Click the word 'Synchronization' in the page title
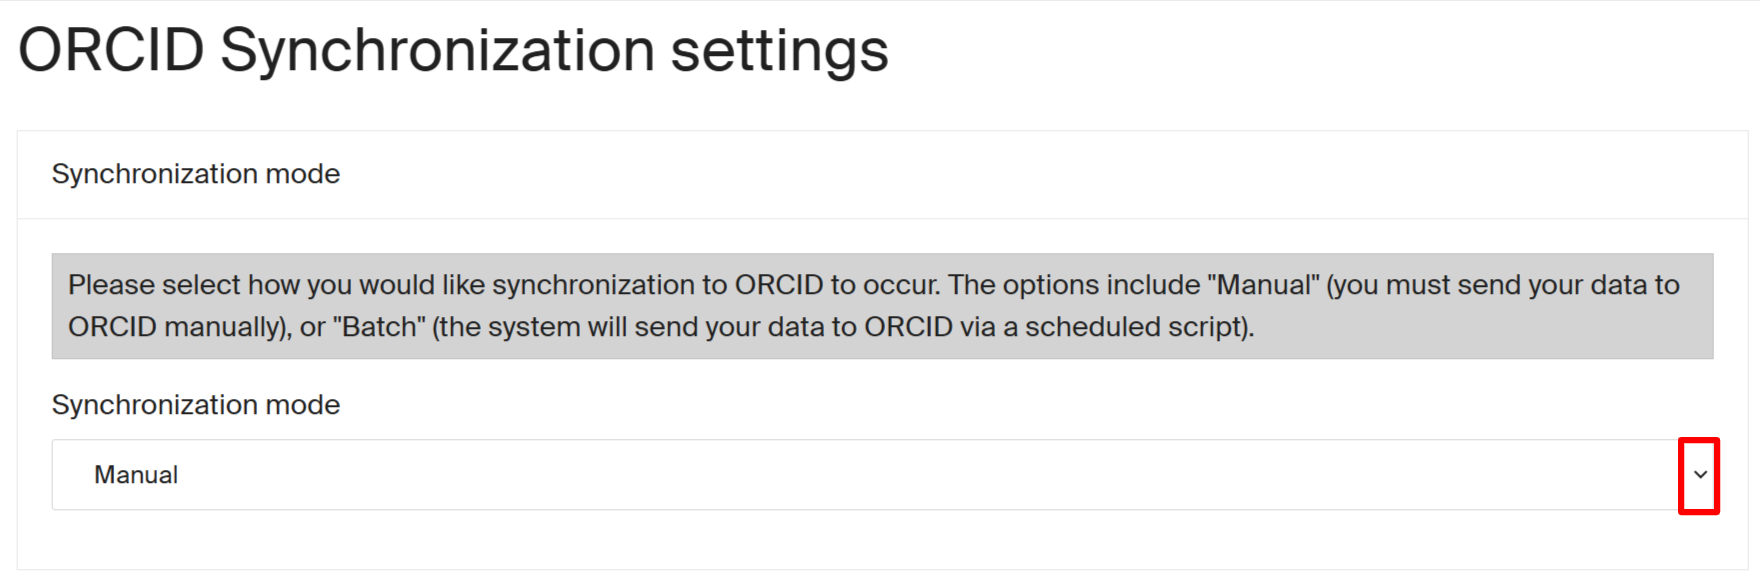Screen dimensions: 1760x587 click(437, 50)
